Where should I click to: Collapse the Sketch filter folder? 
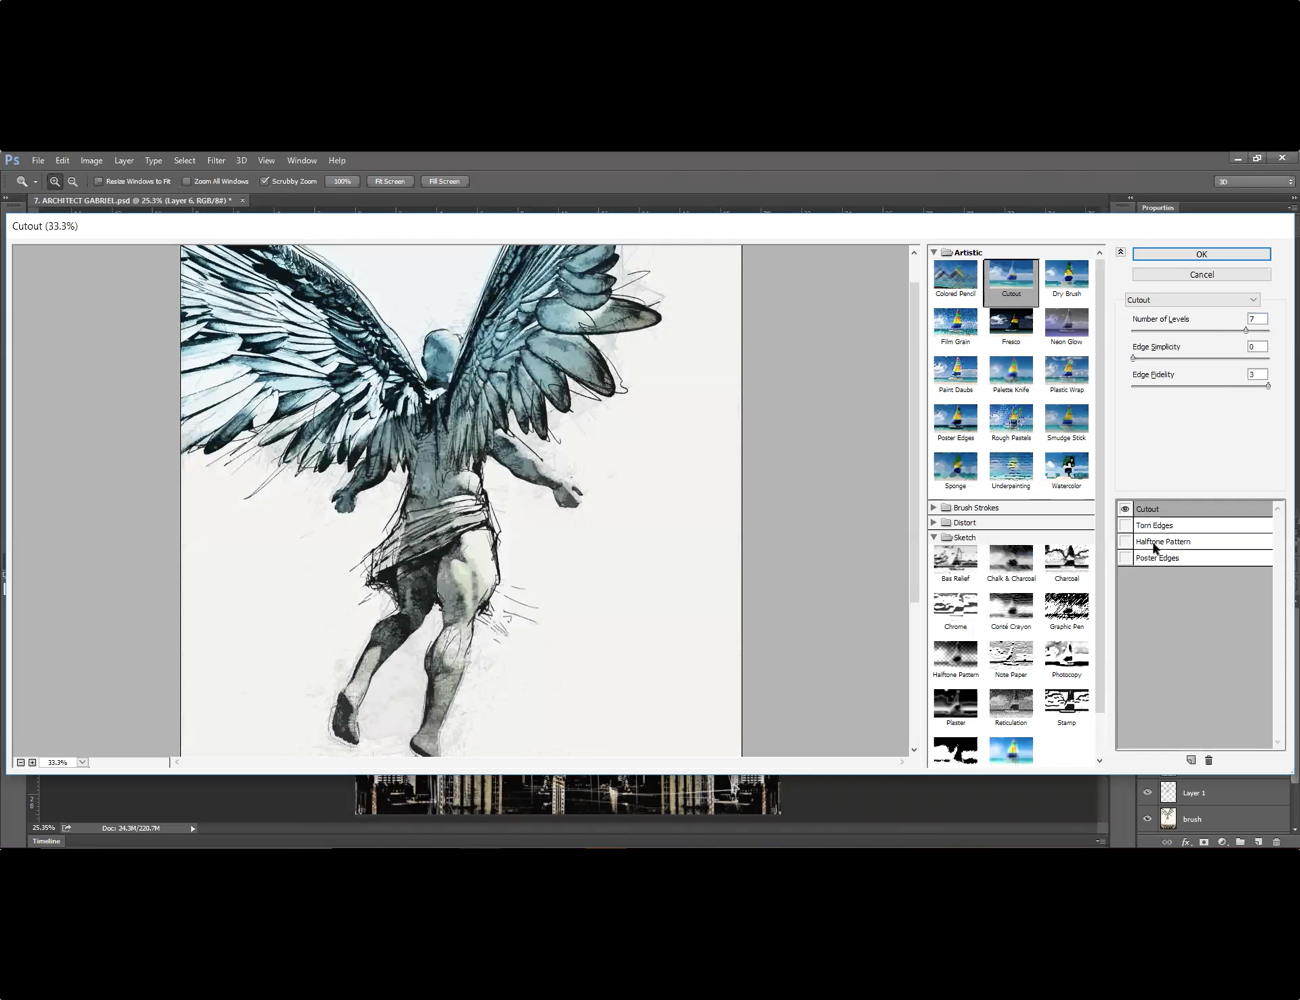coord(934,537)
